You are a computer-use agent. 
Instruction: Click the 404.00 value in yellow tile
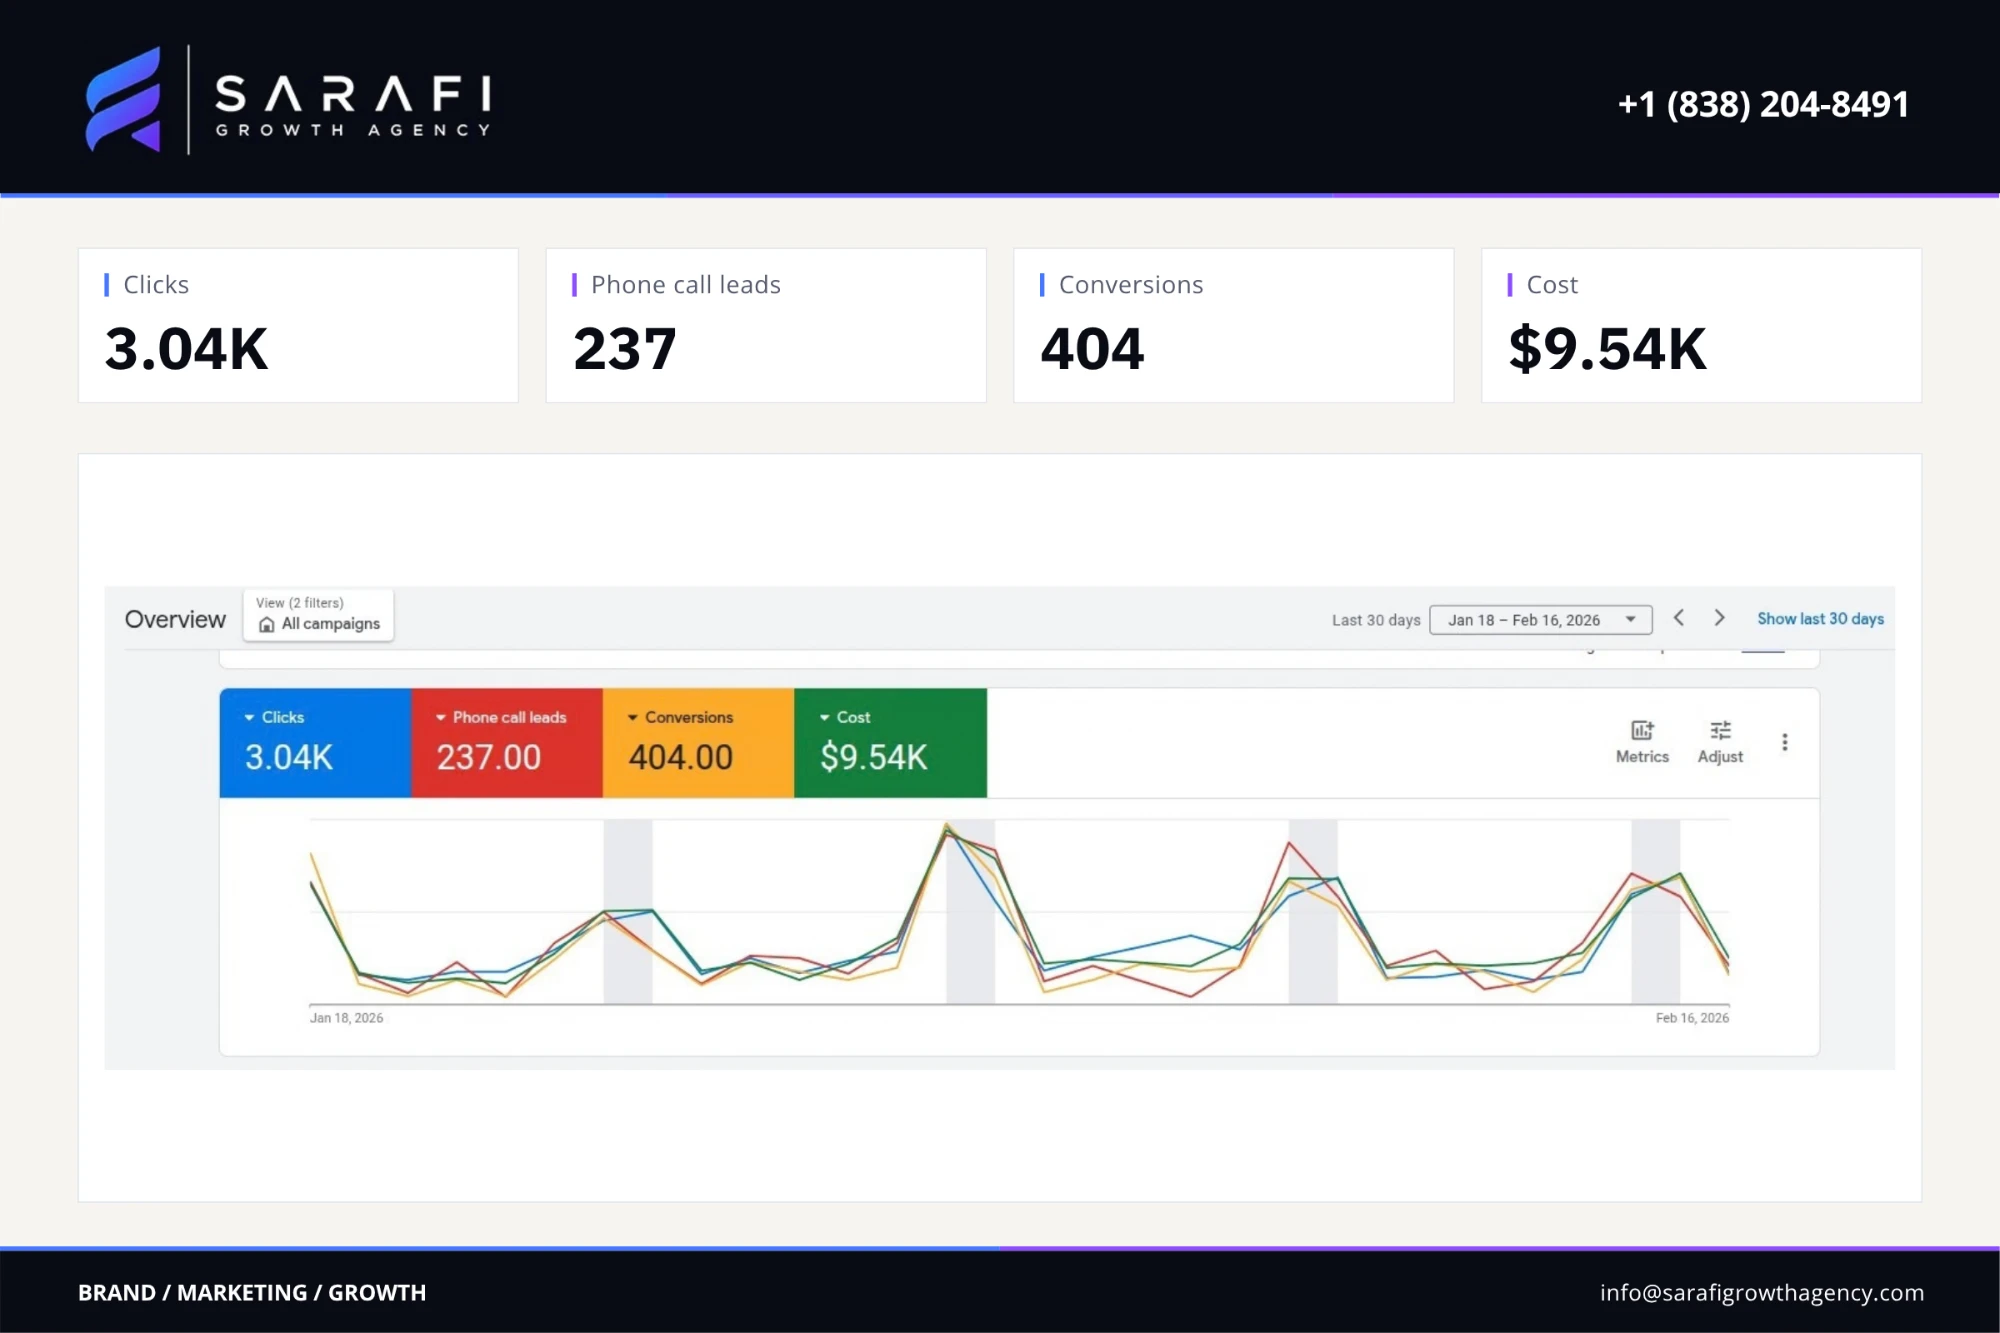pyautogui.click(x=680, y=758)
